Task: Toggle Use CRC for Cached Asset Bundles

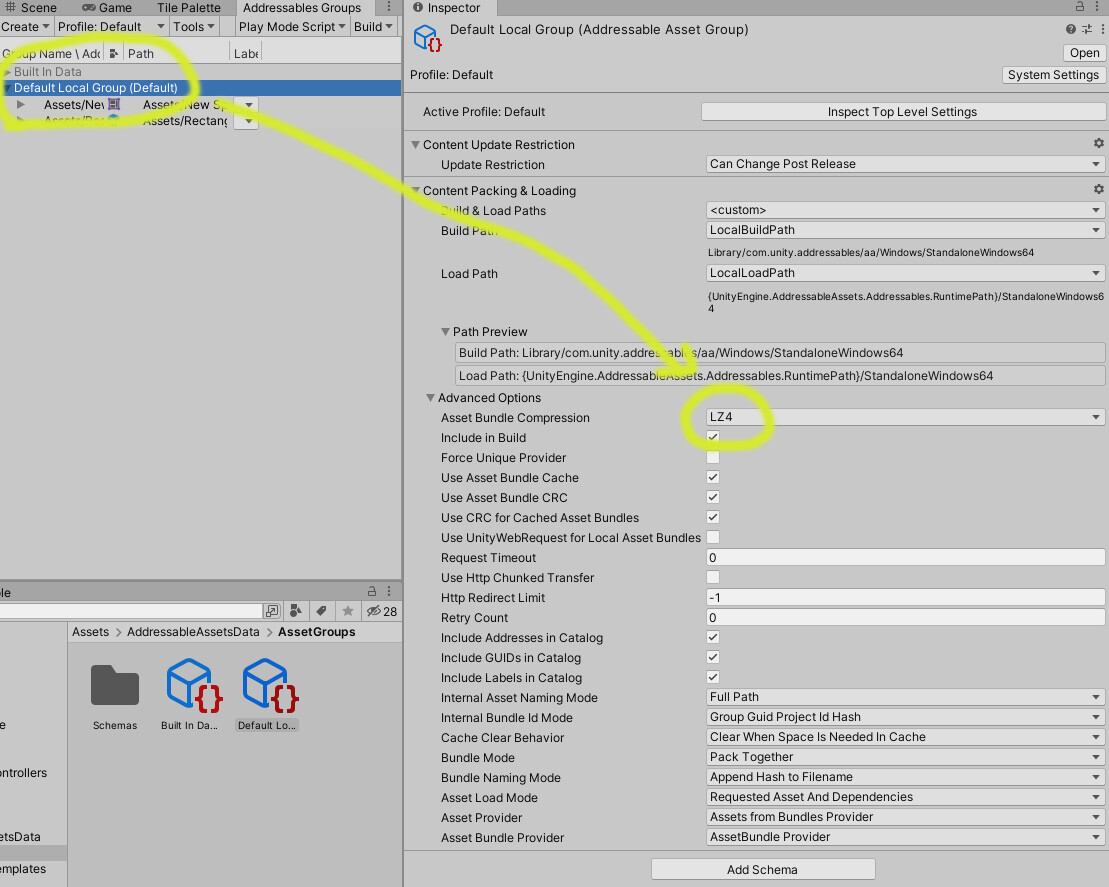Action: [x=713, y=517]
